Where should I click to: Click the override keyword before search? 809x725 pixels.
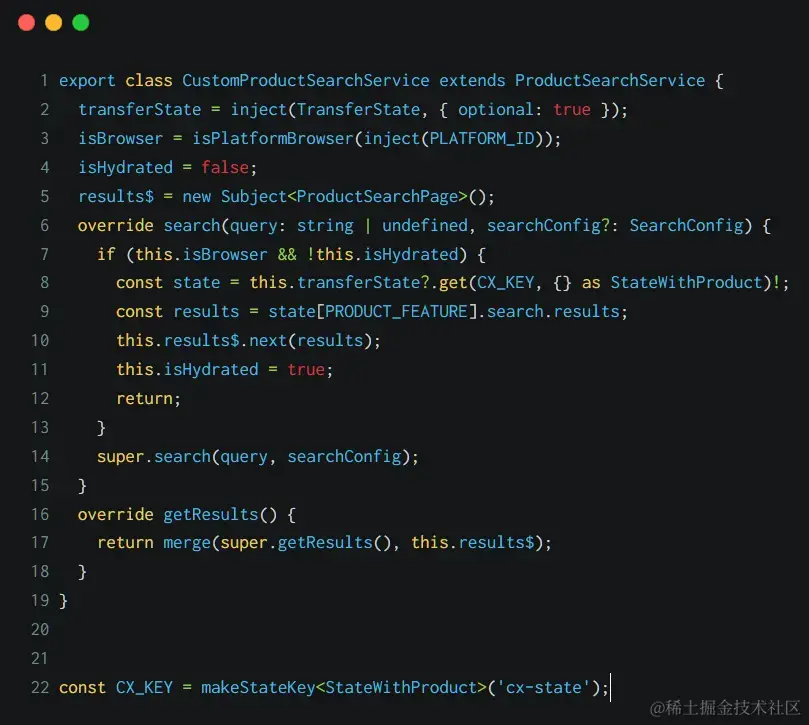(x=116, y=225)
